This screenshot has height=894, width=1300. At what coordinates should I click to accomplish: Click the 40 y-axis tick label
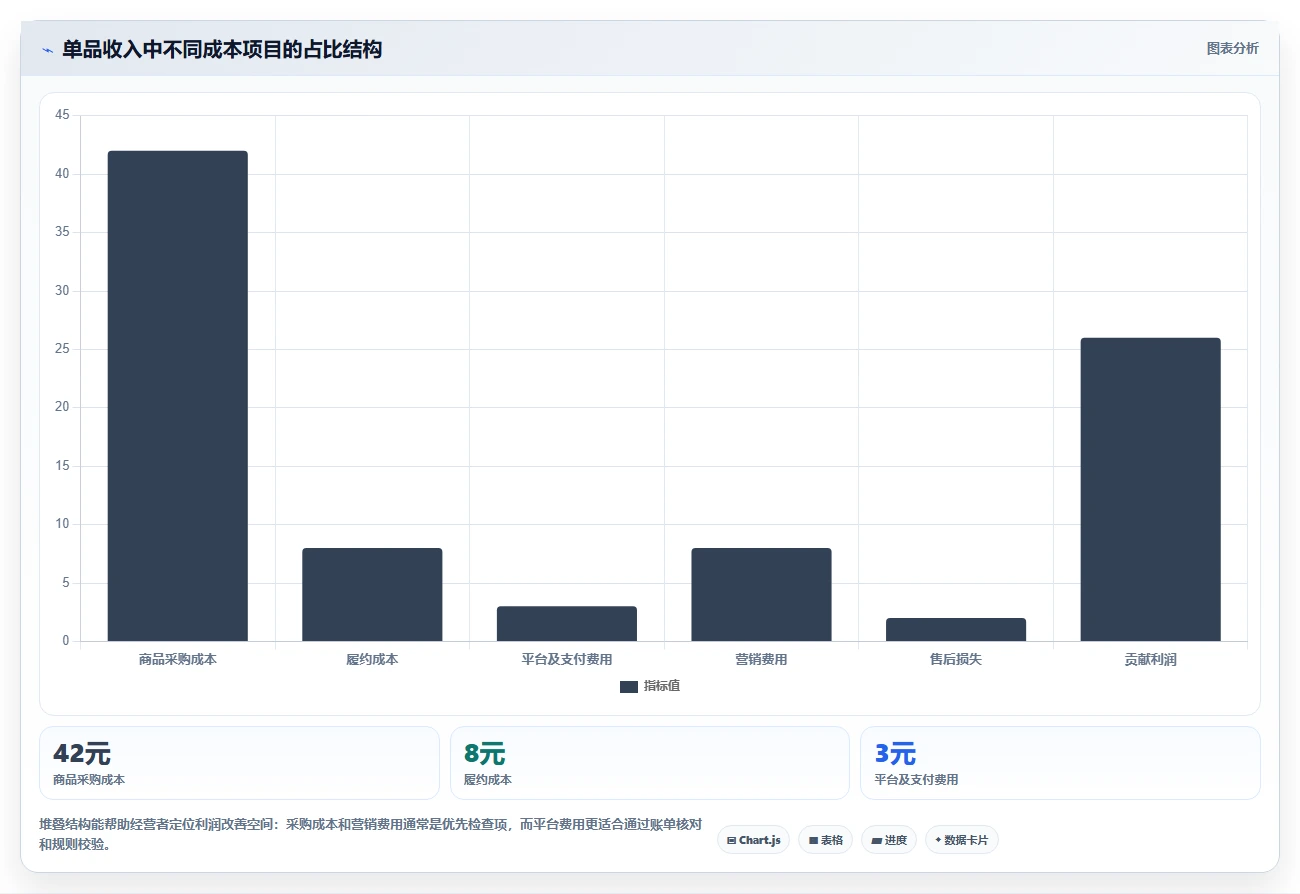tap(62, 174)
